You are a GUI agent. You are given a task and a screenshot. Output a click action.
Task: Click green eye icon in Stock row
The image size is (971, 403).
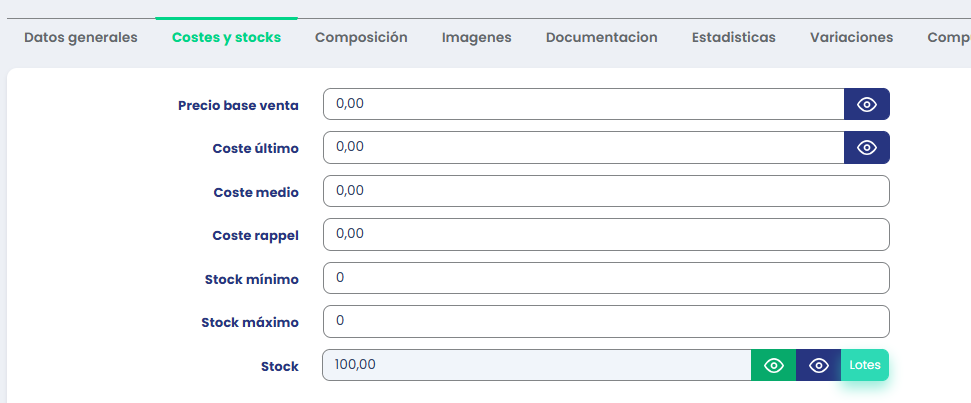pyautogui.click(x=773, y=365)
